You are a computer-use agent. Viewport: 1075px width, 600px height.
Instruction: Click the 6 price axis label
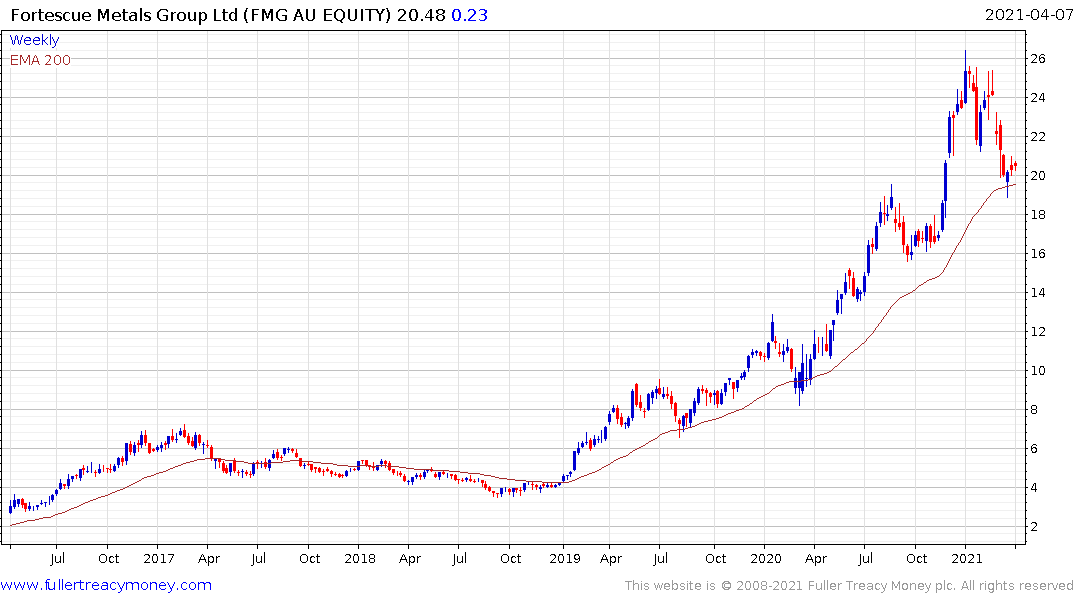(1035, 450)
